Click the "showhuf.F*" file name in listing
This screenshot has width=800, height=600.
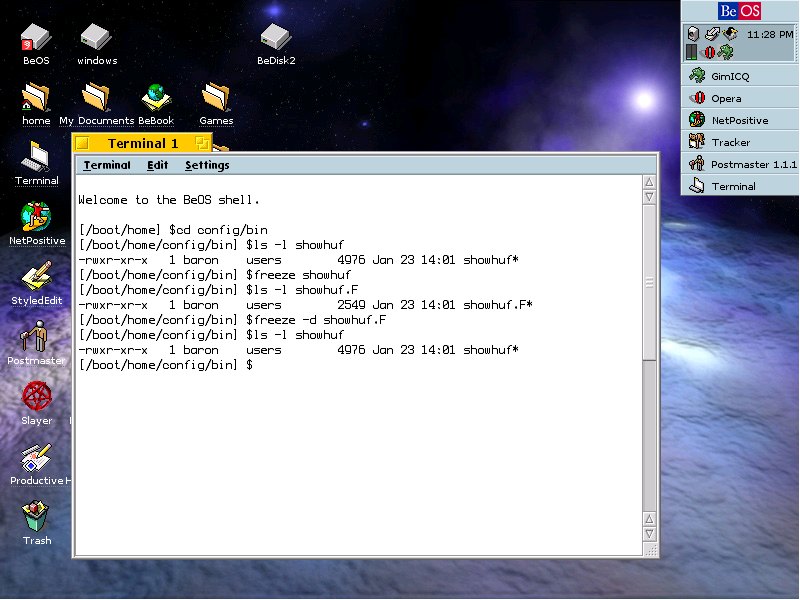pos(498,305)
